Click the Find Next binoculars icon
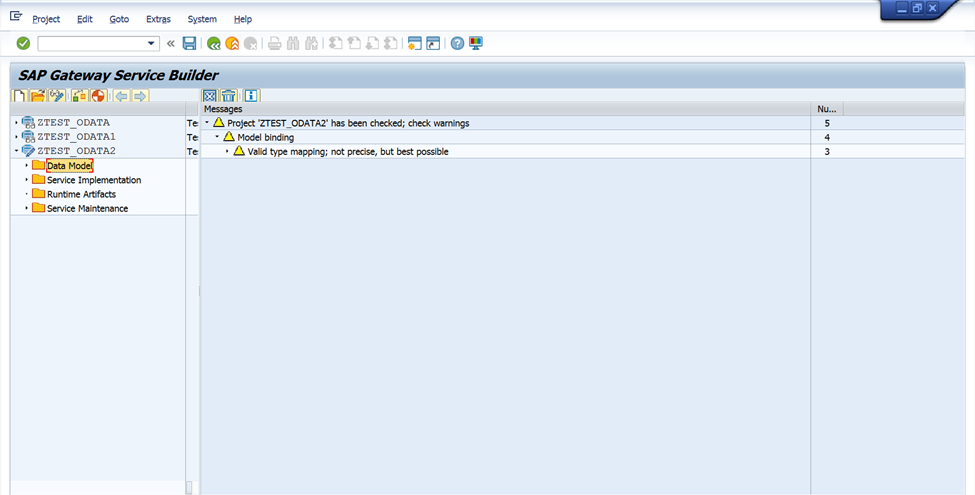The width and height of the screenshot is (975, 495). pyautogui.click(x=312, y=43)
